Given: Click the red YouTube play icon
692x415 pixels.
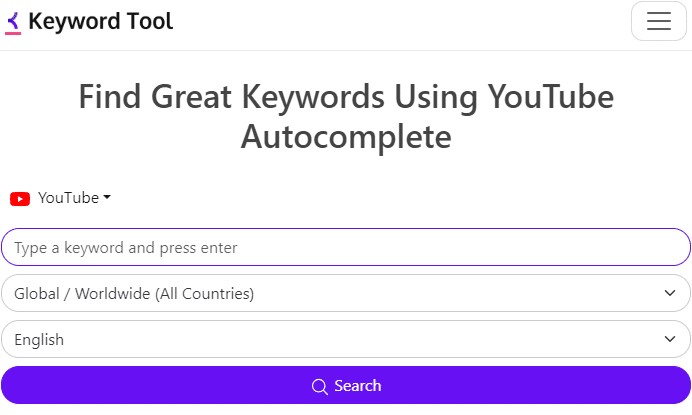Looking at the screenshot, I should [20, 198].
